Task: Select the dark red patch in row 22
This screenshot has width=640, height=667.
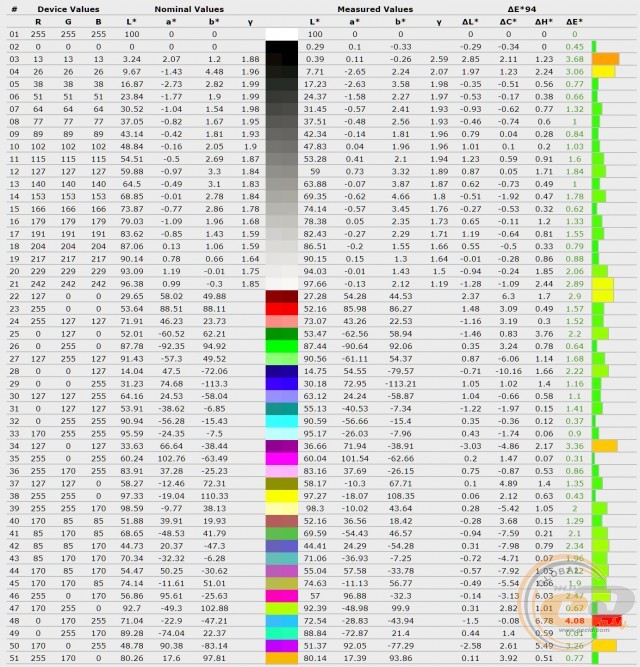Action: (282, 296)
